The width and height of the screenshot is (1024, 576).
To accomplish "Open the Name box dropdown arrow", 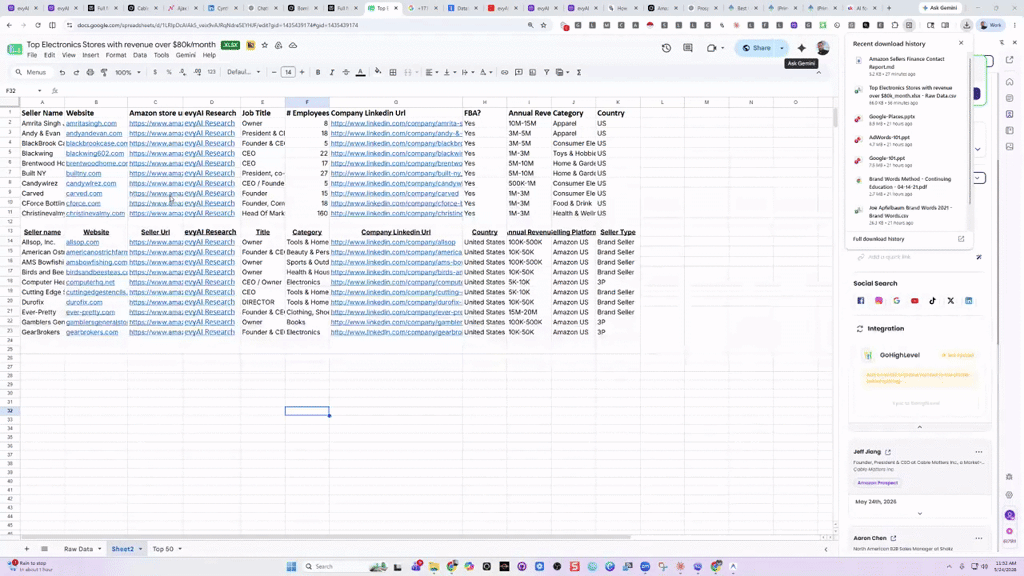I will pos(39,91).
